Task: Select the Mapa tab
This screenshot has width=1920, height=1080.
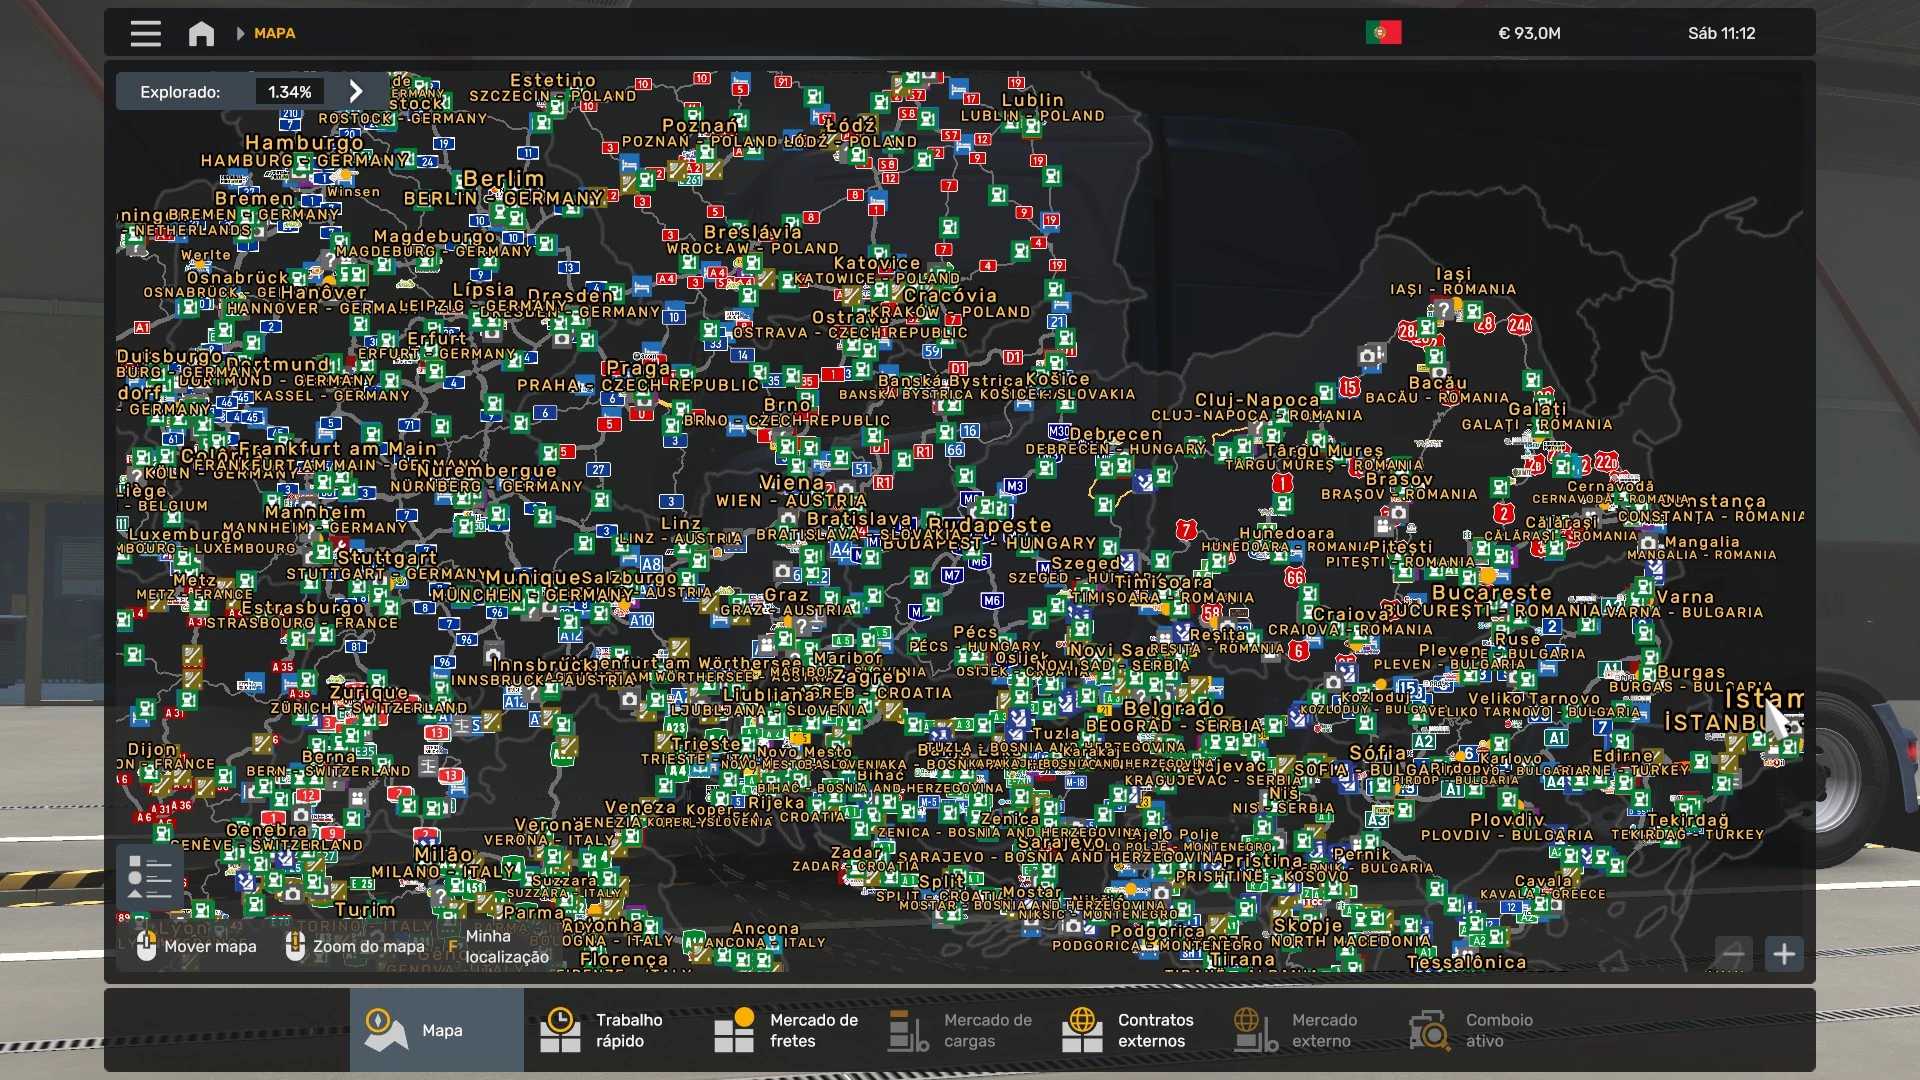Action: [x=437, y=1030]
